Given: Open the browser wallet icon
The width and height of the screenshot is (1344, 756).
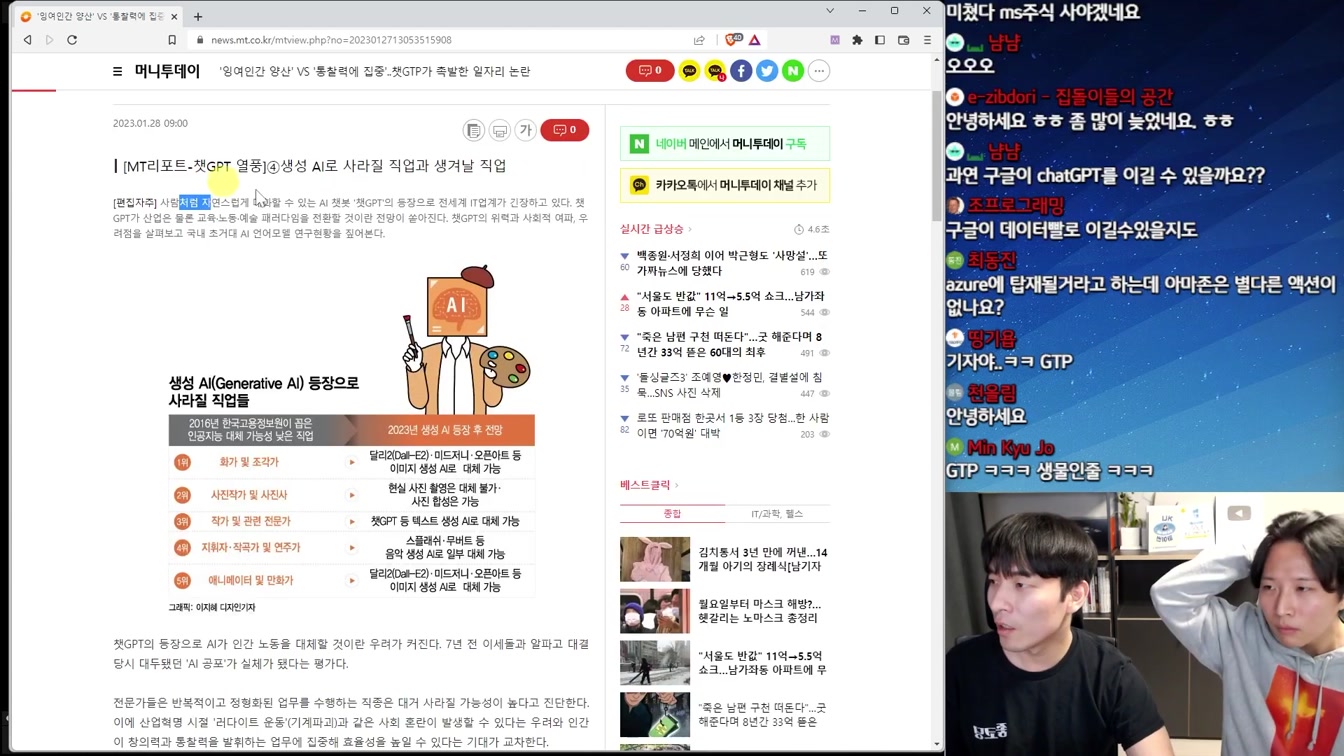Looking at the screenshot, I should [x=903, y=40].
